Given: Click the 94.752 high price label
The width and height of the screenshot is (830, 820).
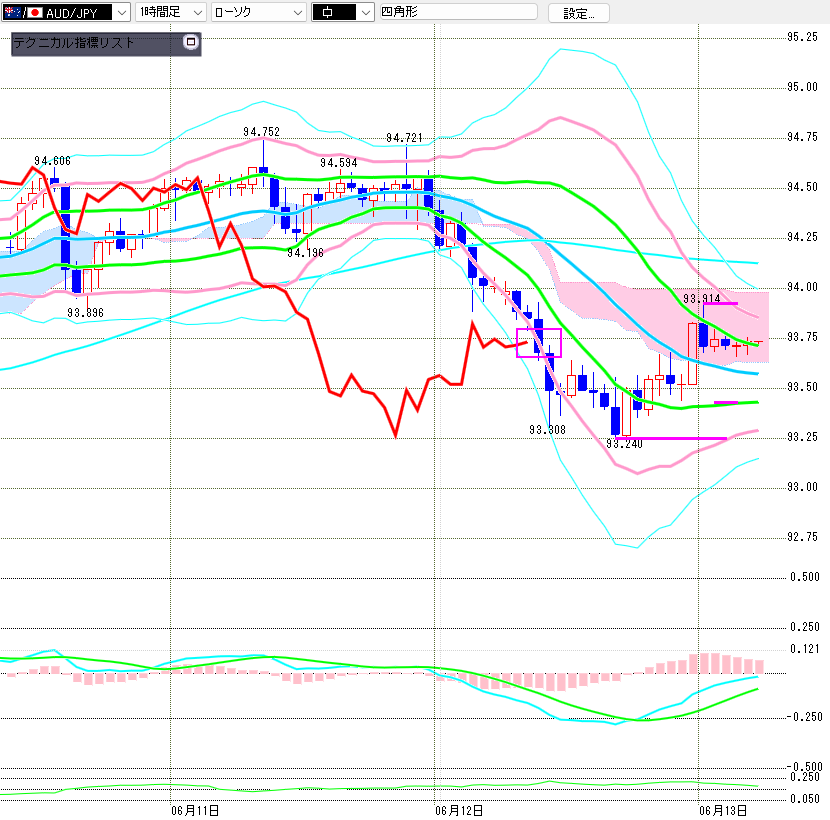Looking at the screenshot, I should (261, 132).
